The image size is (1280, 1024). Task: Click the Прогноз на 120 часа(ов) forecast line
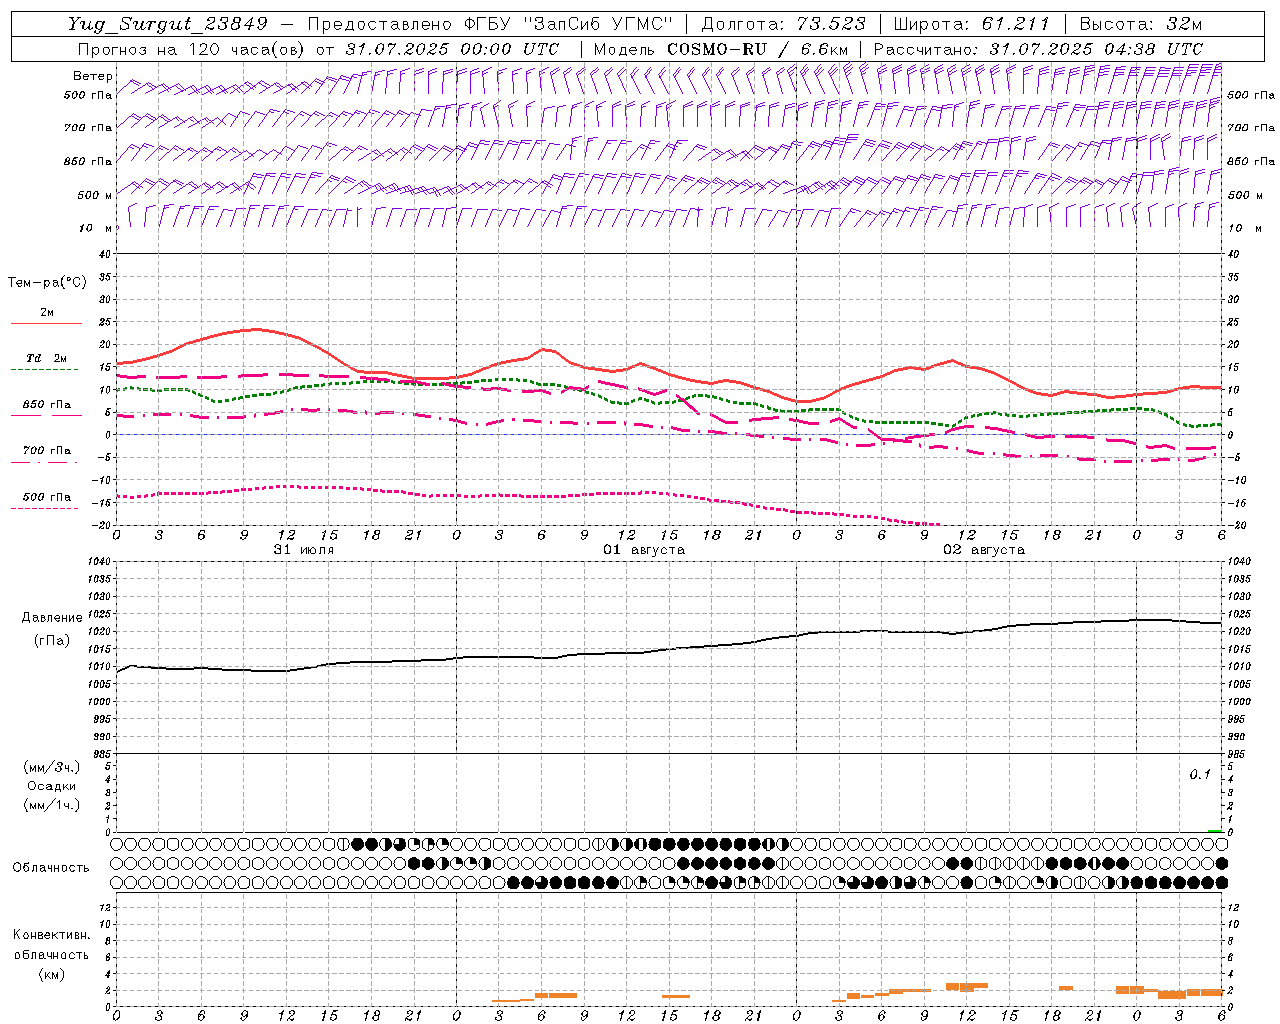(318, 49)
